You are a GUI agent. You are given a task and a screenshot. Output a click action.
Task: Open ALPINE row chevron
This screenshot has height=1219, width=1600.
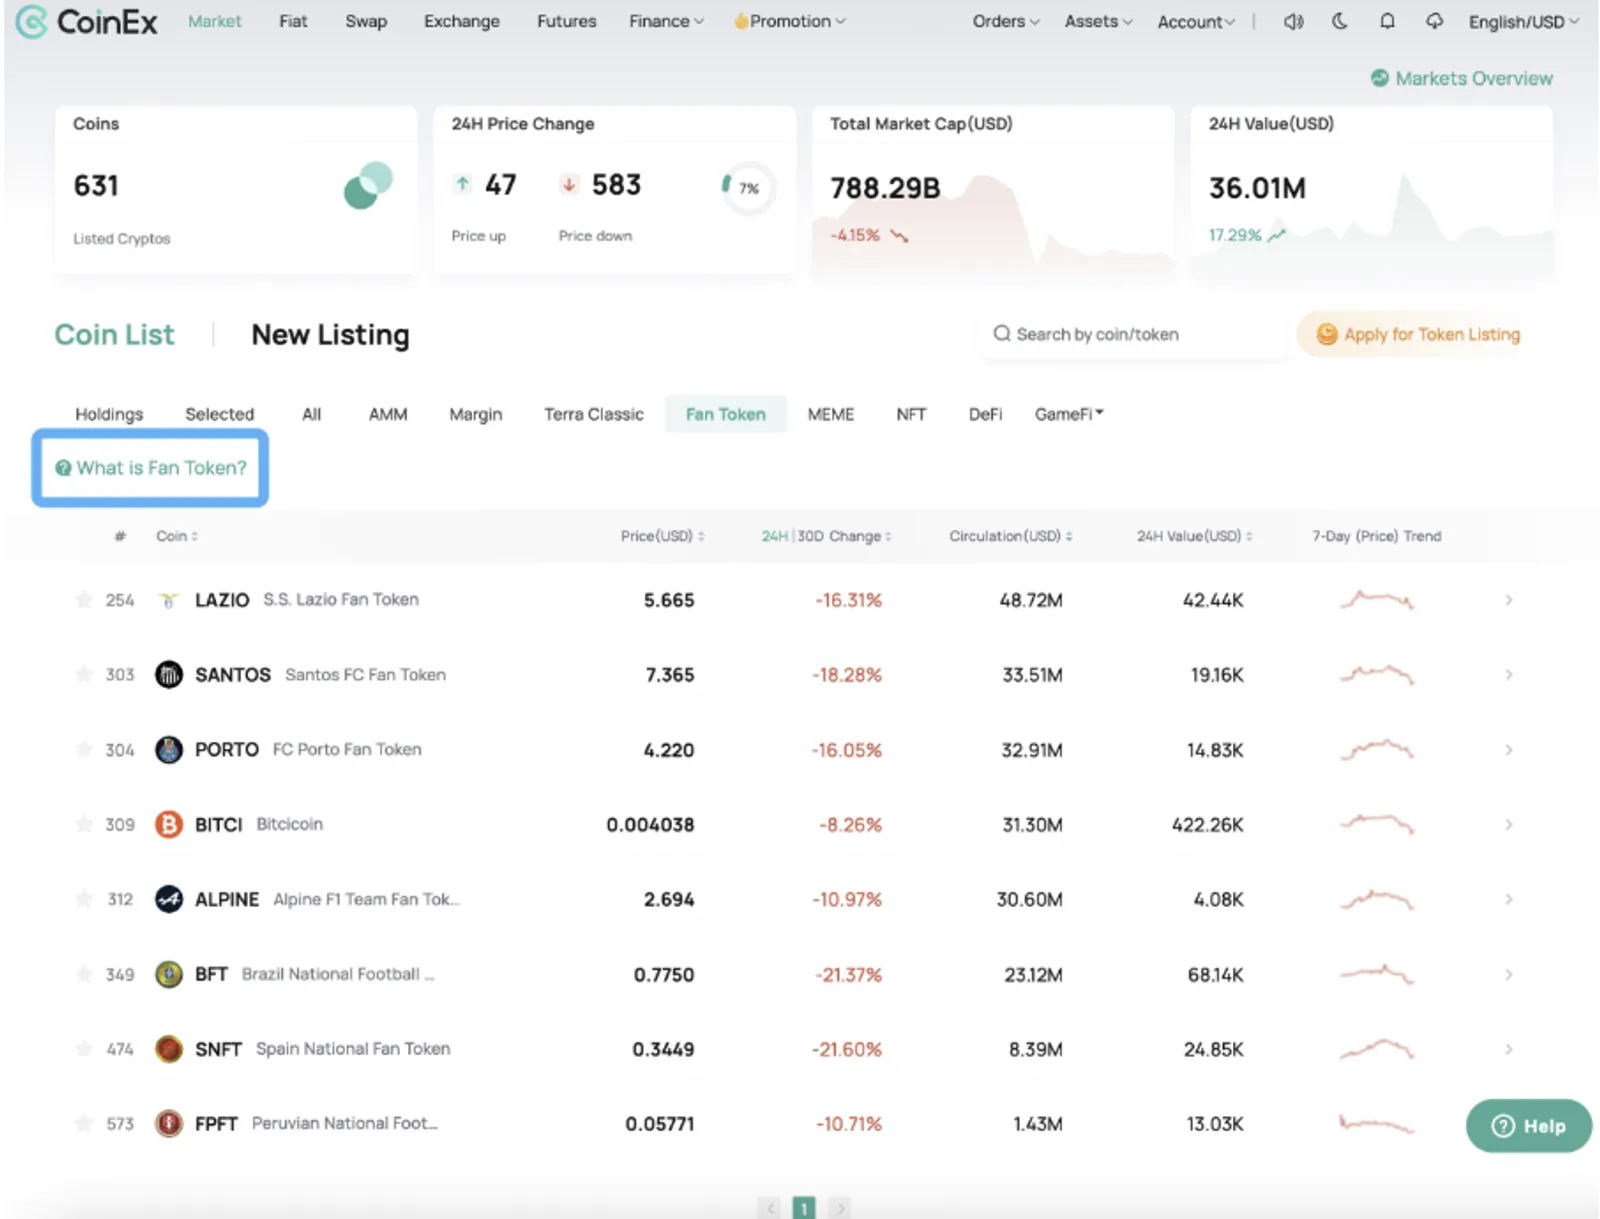click(1508, 900)
